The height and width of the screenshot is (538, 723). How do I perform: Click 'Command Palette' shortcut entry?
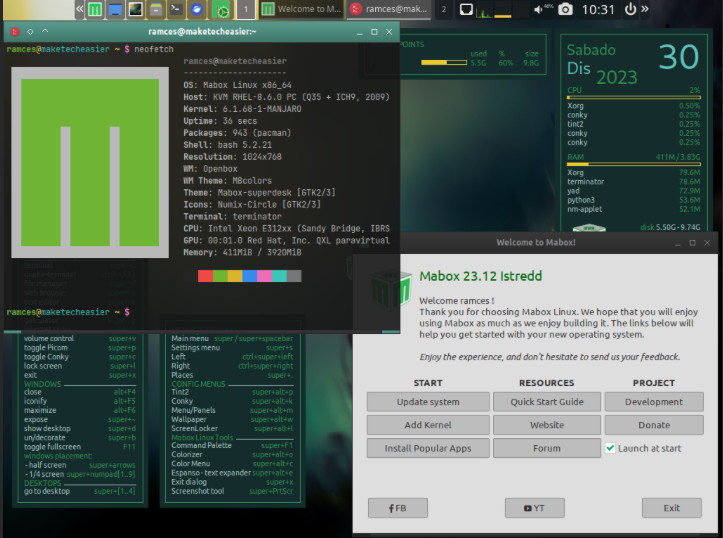(x=232, y=445)
